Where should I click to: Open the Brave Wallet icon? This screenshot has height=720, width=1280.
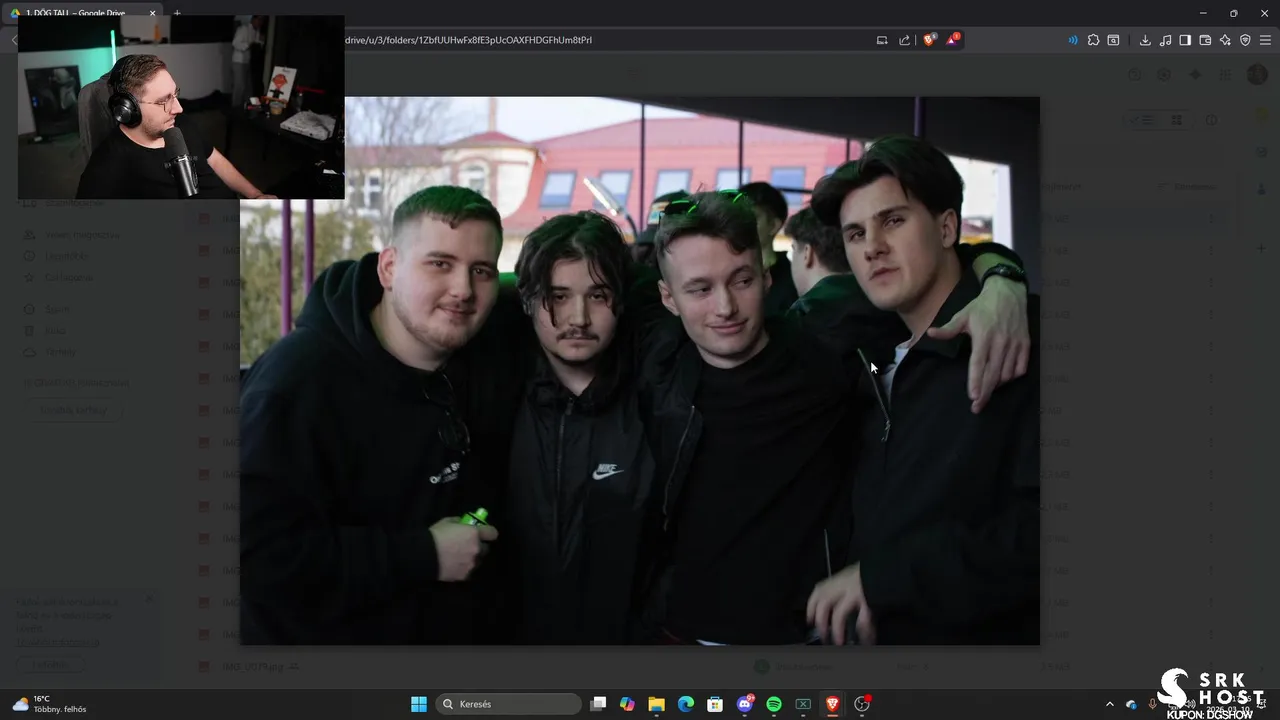pos(1205,40)
